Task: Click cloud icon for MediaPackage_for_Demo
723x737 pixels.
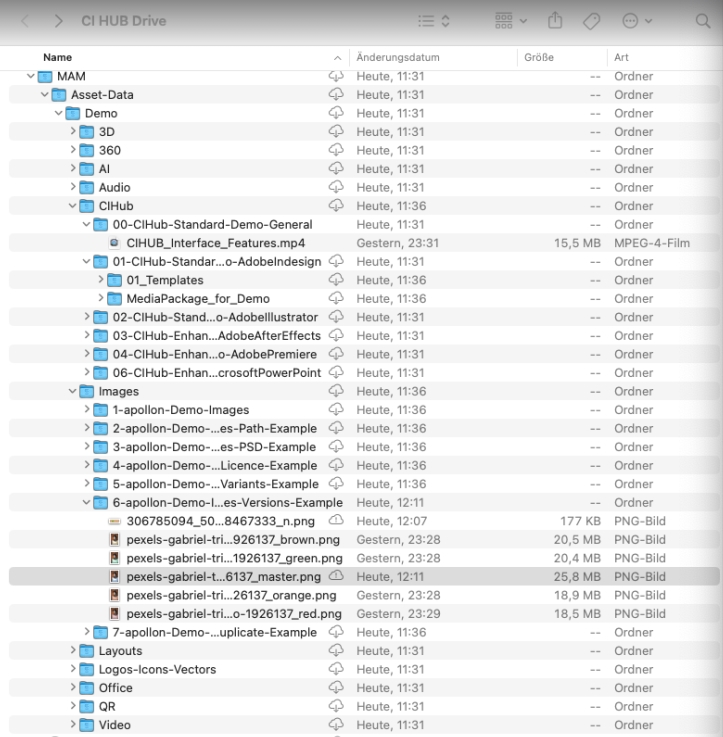Action: coord(336,298)
